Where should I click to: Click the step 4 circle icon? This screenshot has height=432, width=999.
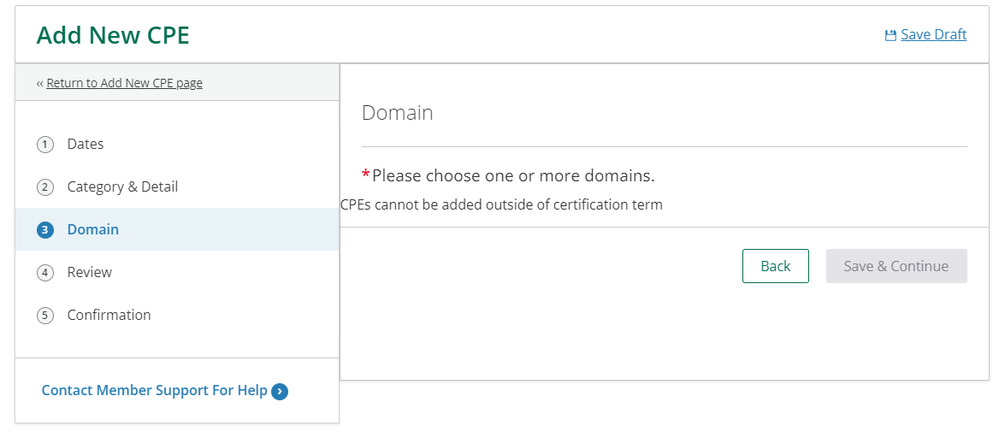point(45,273)
